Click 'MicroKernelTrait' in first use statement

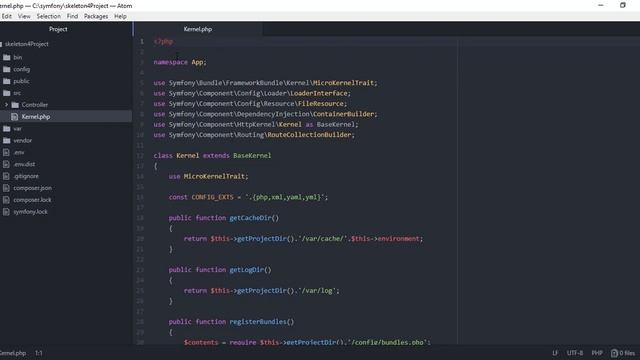(x=343, y=83)
